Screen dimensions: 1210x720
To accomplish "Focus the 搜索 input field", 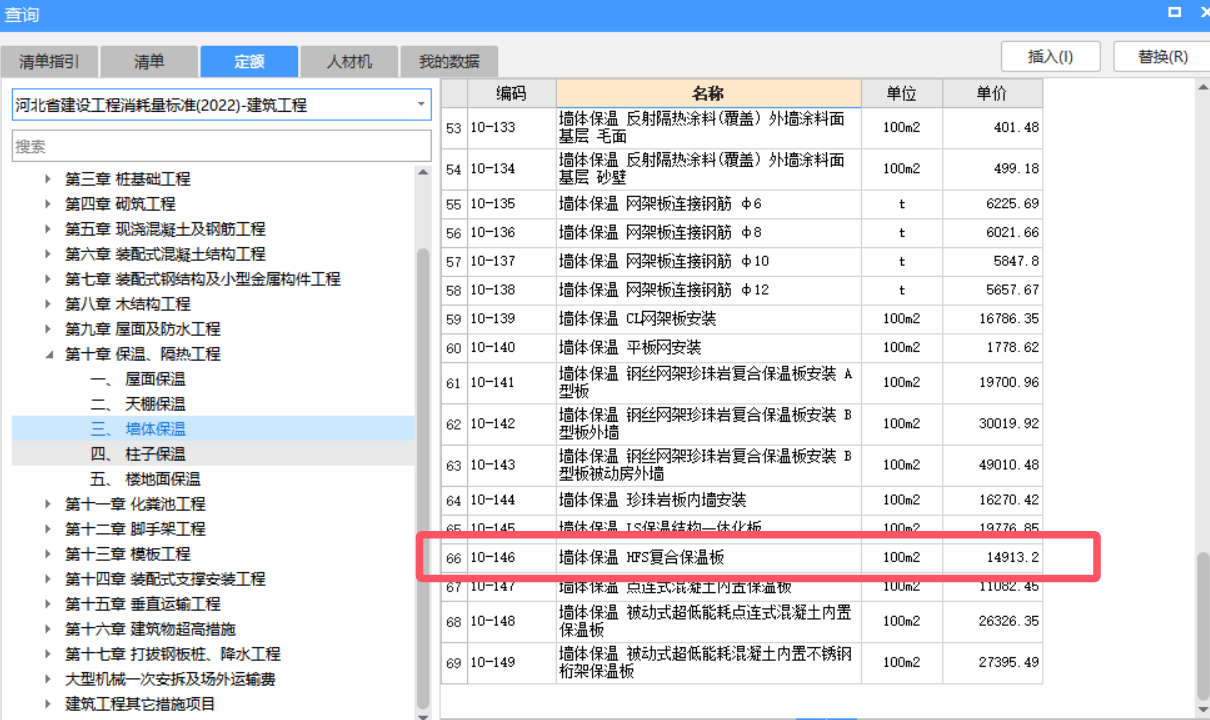I will pyautogui.click(x=221, y=146).
